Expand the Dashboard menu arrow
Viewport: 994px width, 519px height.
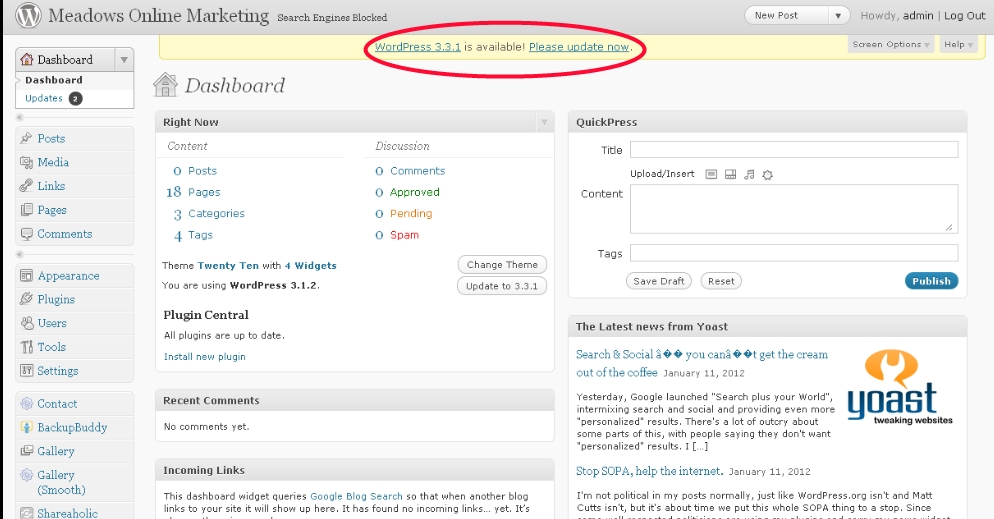(x=124, y=60)
